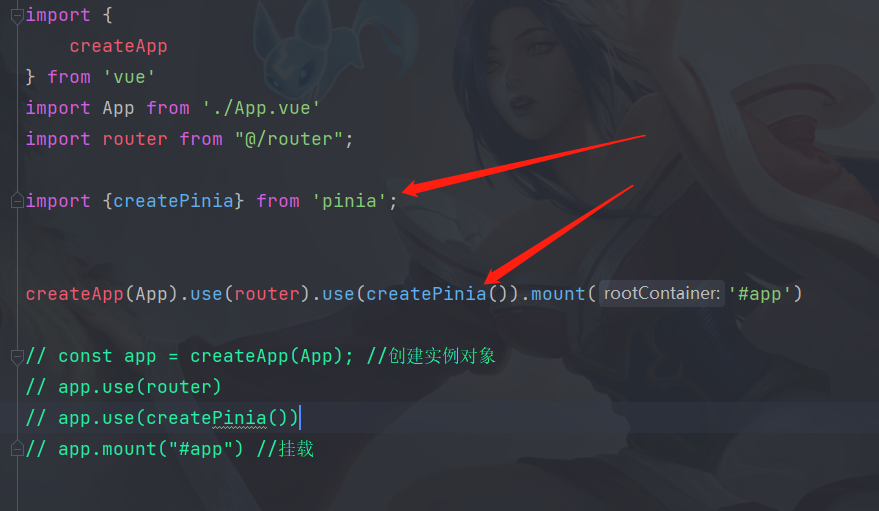The width and height of the screenshot is (879, 511).
Task: Click createApp inside the import braces
Action: tap(118, 46)
